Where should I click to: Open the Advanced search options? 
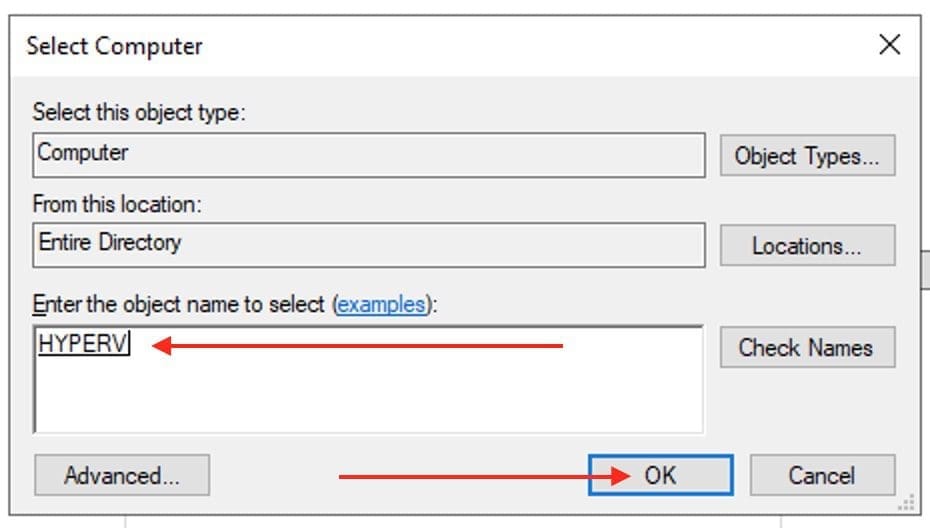pyautogui.click(x=122, y=475)
